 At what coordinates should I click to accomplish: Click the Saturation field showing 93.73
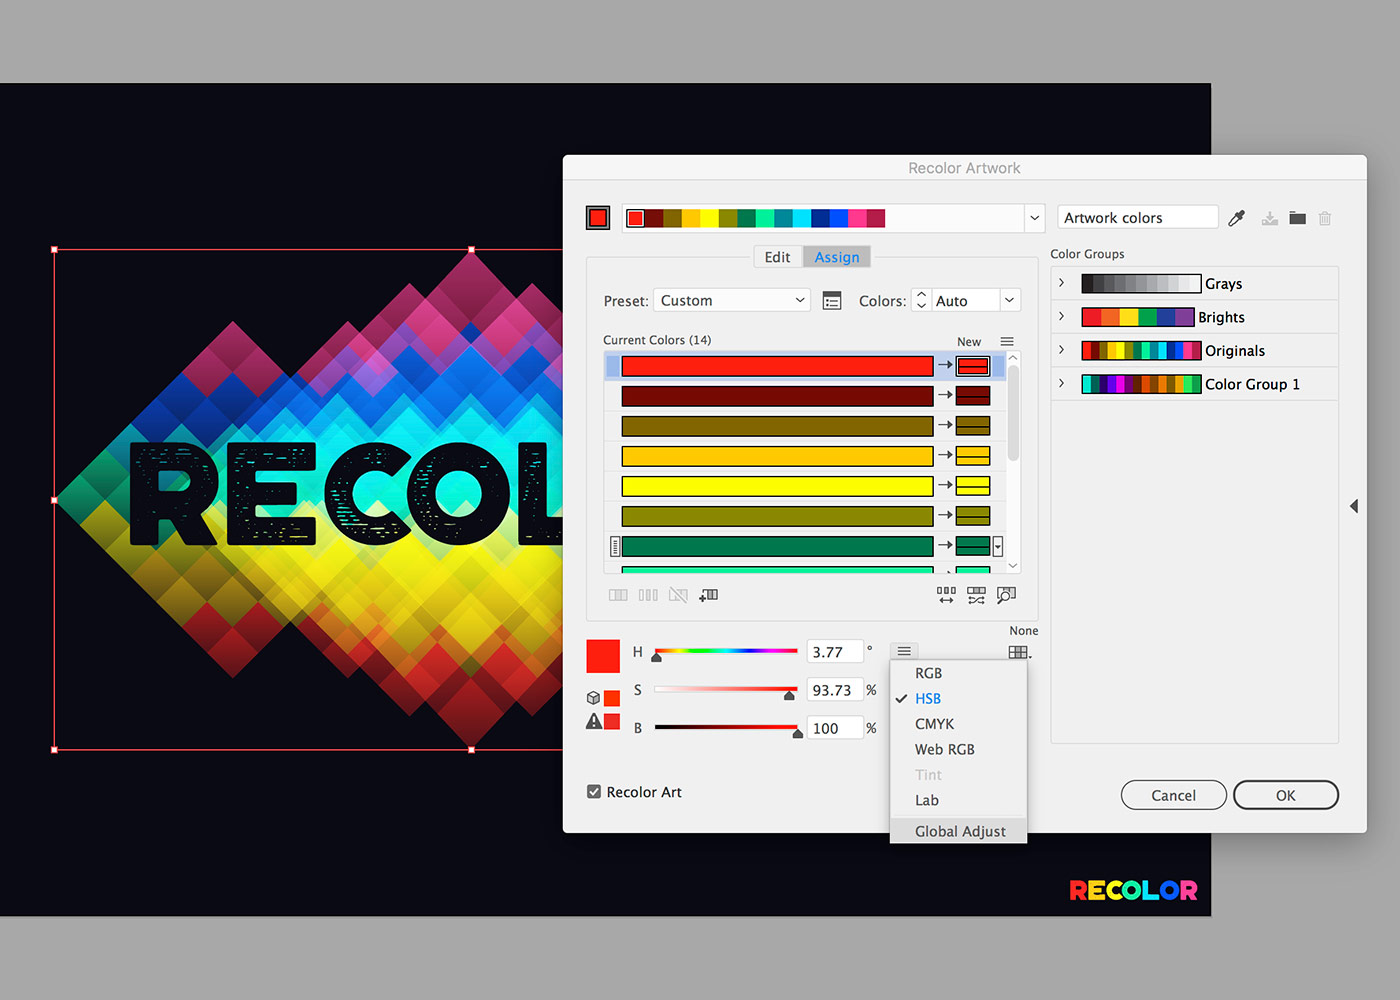click(x=835, y=690)
